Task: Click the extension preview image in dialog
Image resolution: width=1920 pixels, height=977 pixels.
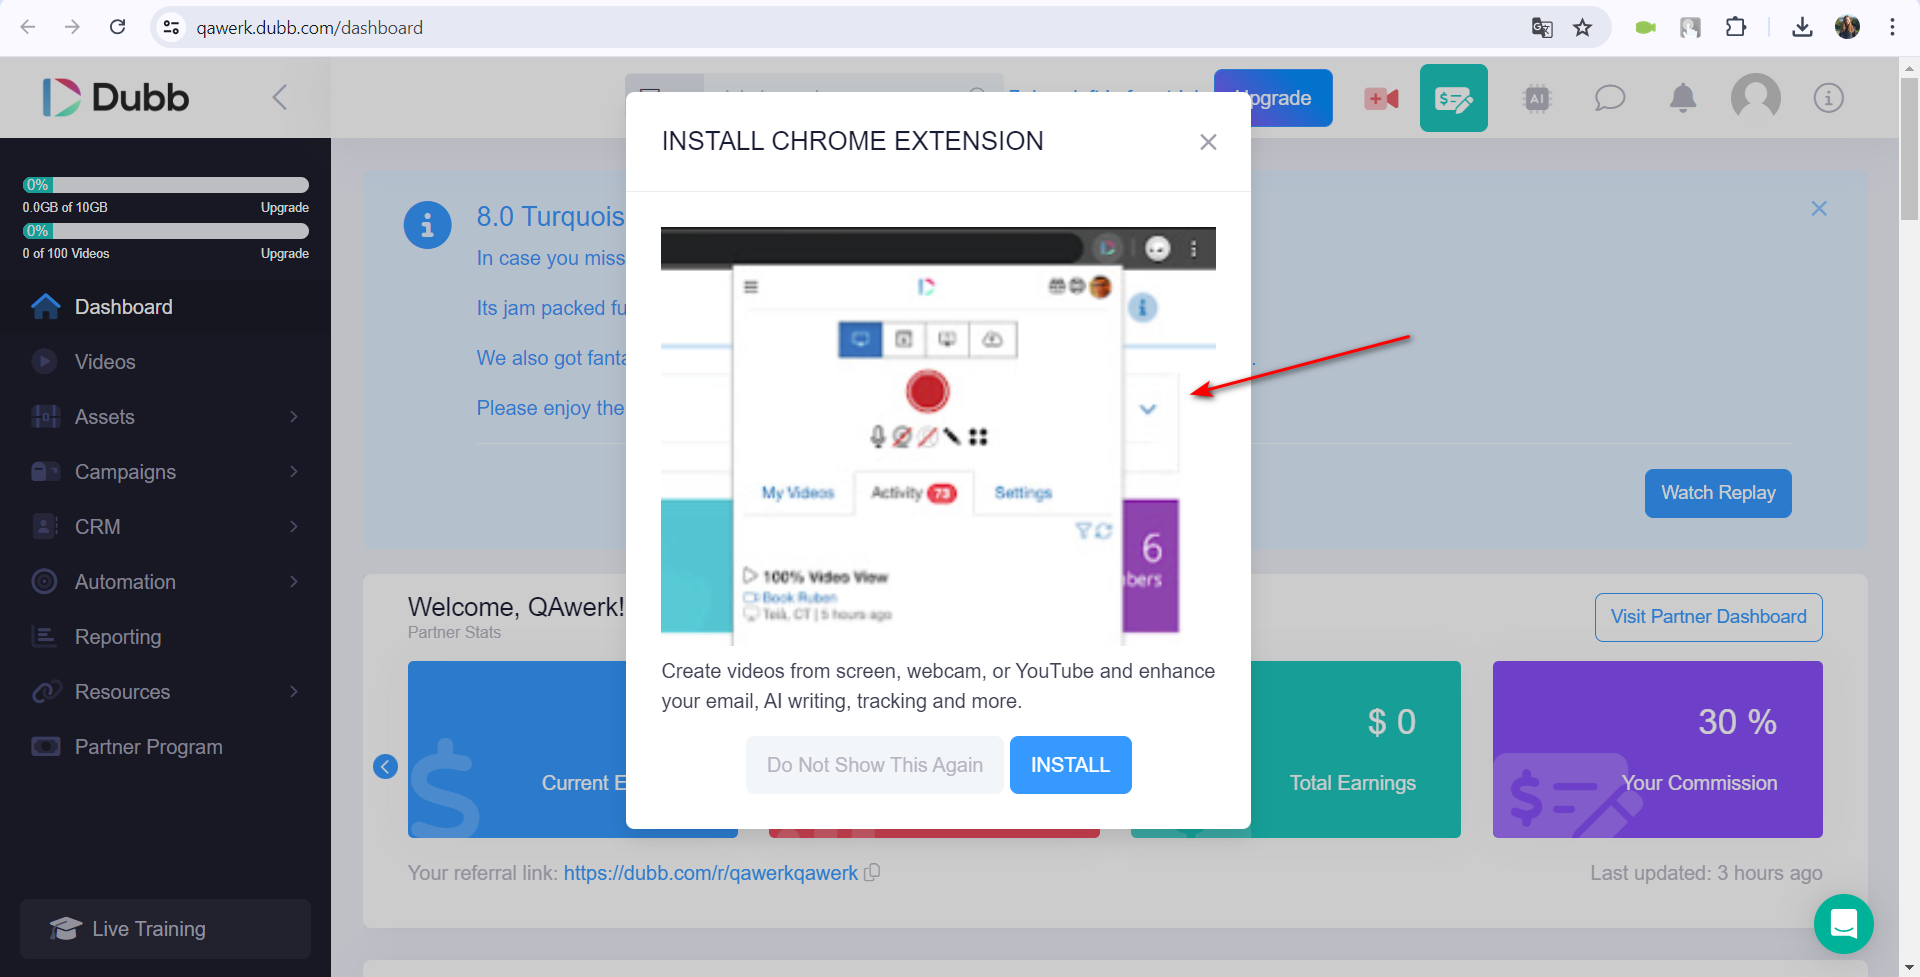Action: click(938, 436)
